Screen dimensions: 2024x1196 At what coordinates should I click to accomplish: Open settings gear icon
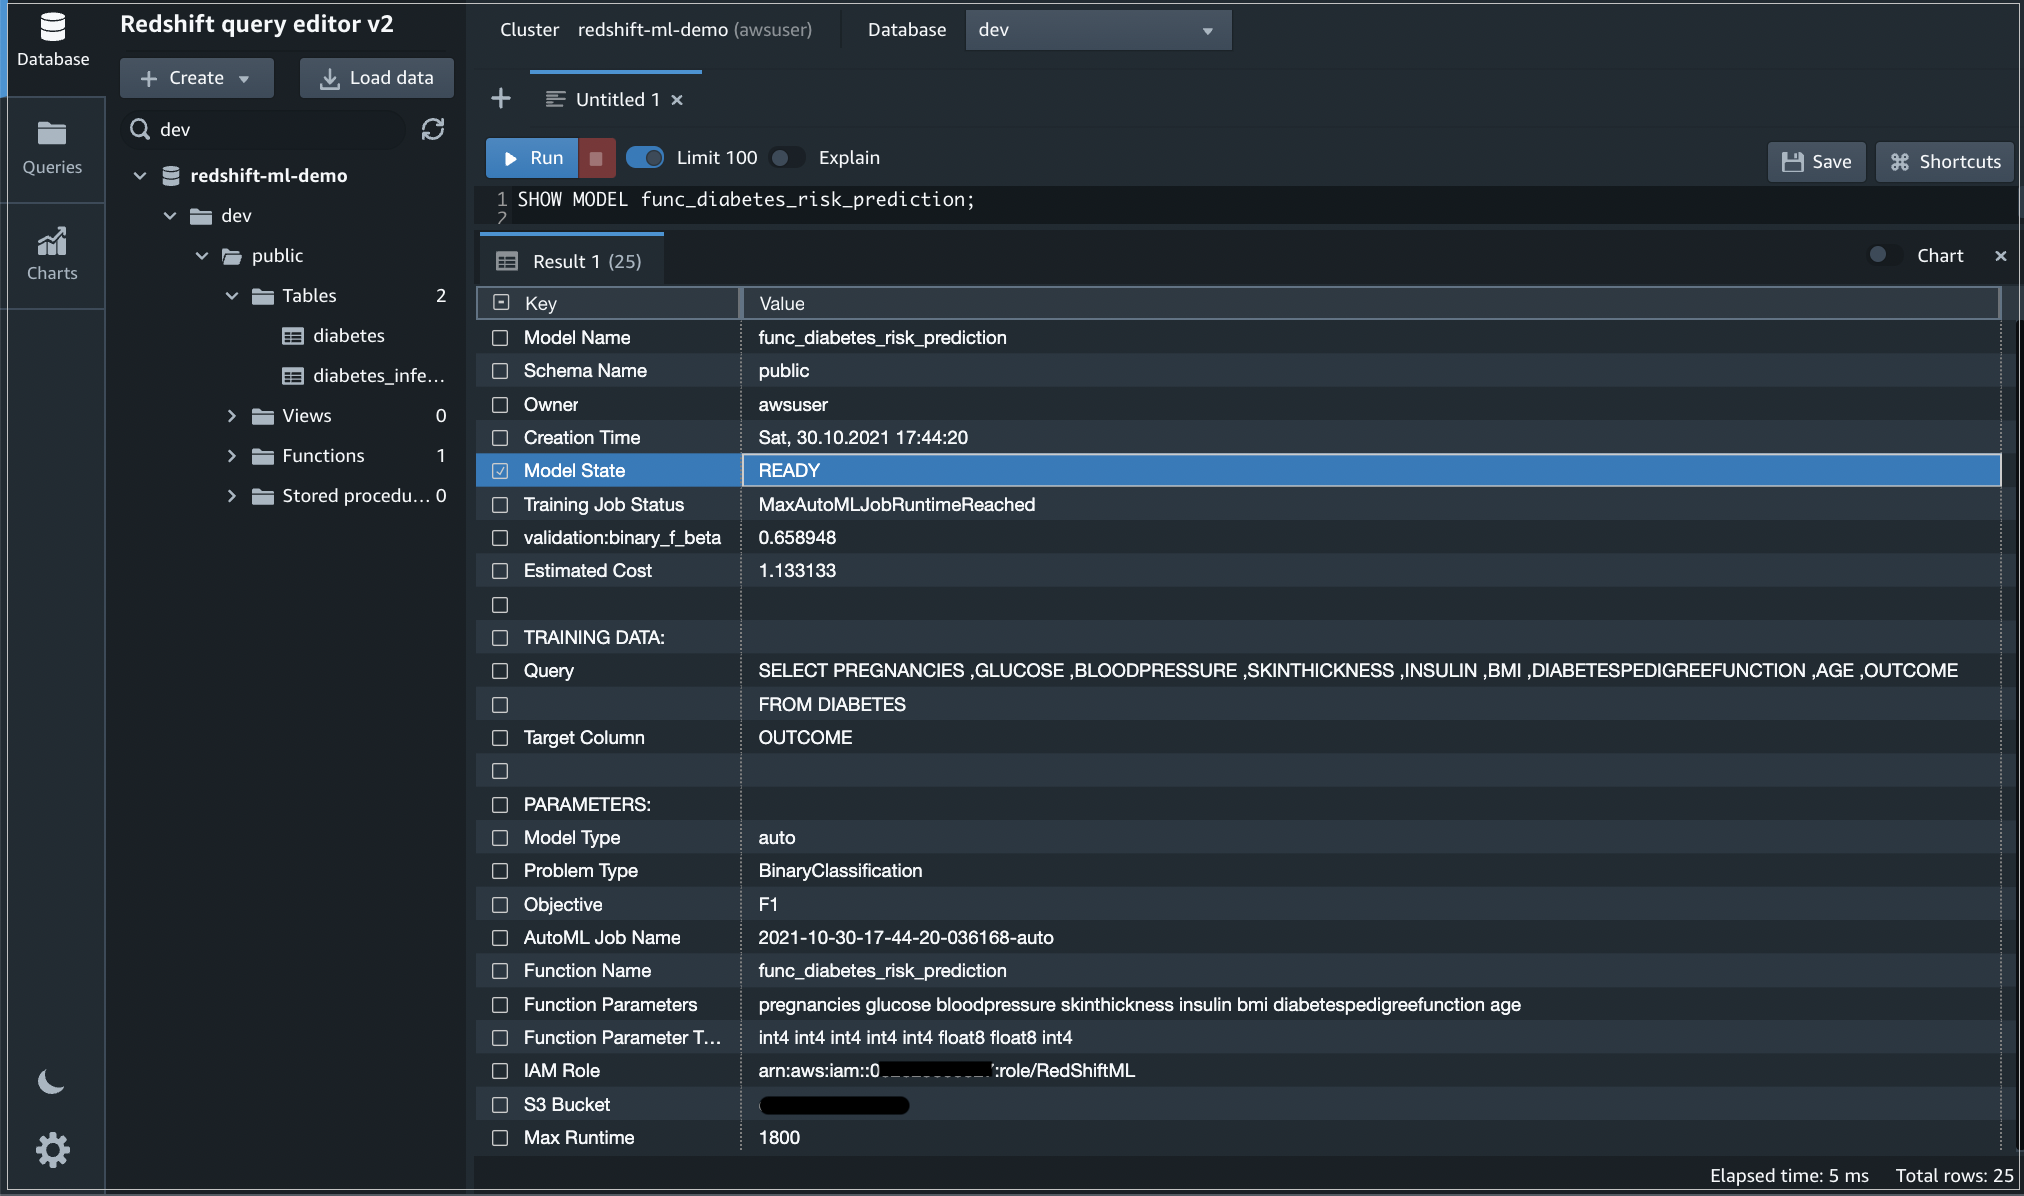52,1149
